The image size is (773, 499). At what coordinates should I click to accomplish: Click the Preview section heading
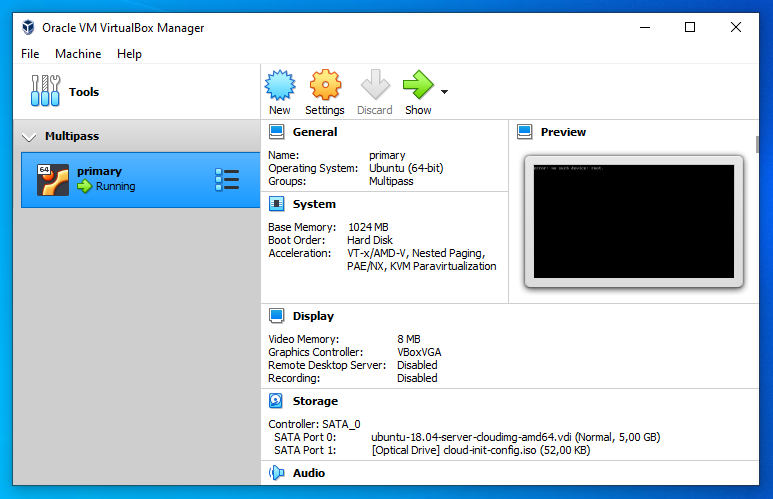coord(563,132)
